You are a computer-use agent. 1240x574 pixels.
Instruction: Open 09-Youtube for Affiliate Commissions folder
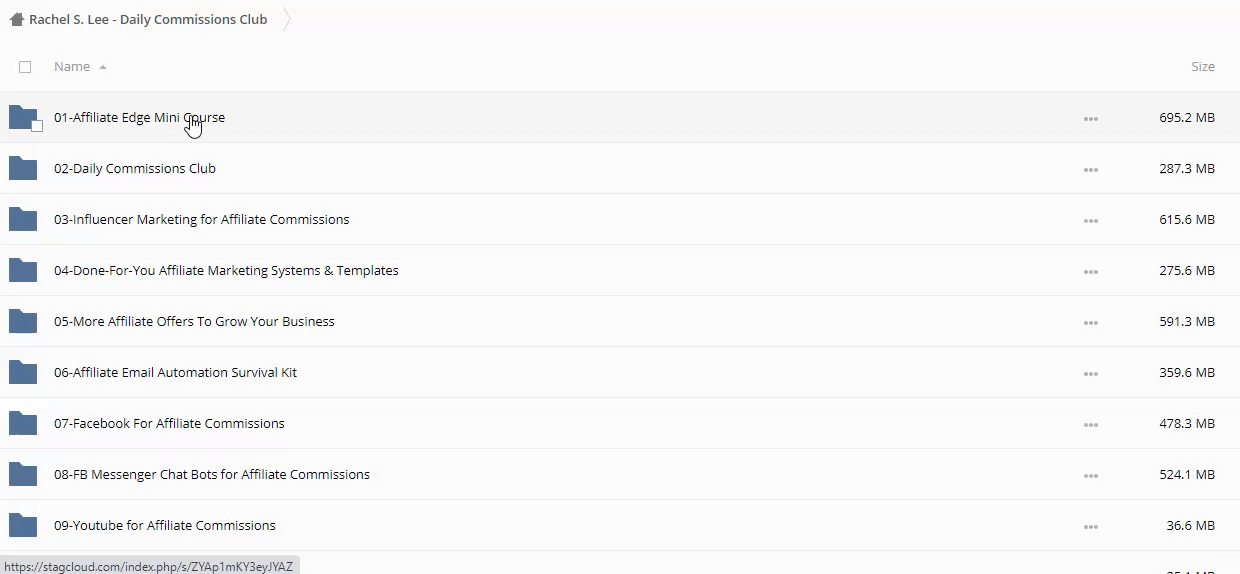coord(164,525)
